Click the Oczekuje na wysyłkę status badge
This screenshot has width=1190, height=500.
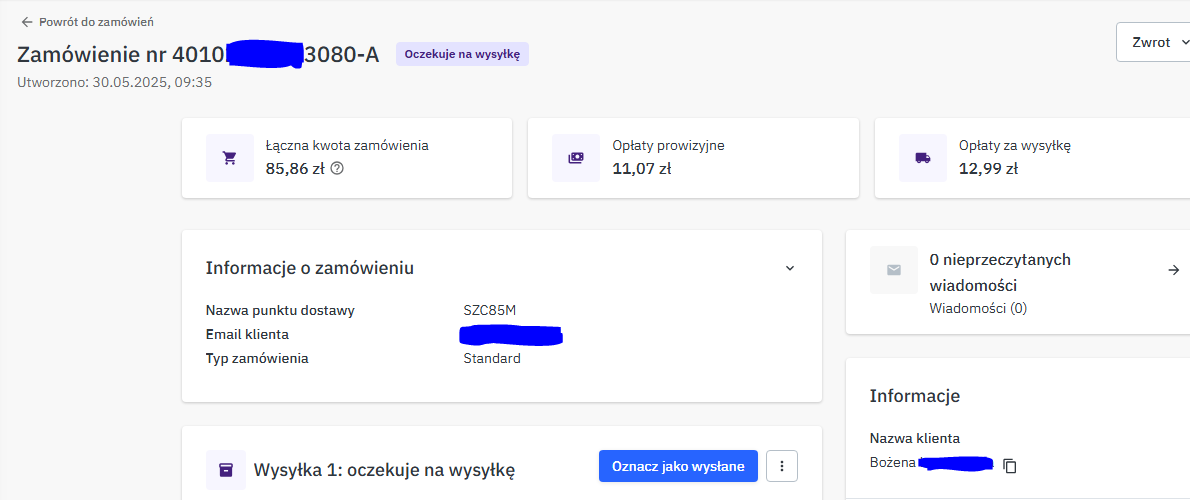pyautogui.click(x=462, y=54)
